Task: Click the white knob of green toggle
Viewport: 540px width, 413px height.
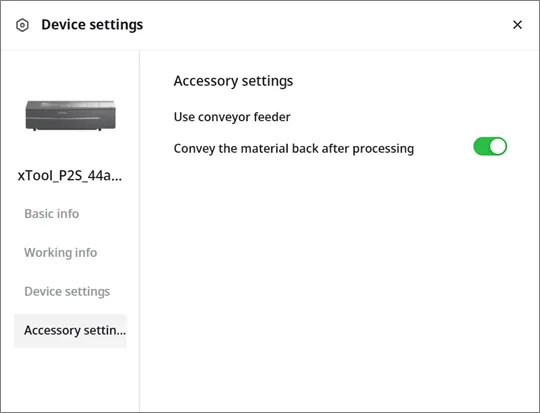Action: tap(498, 146)
